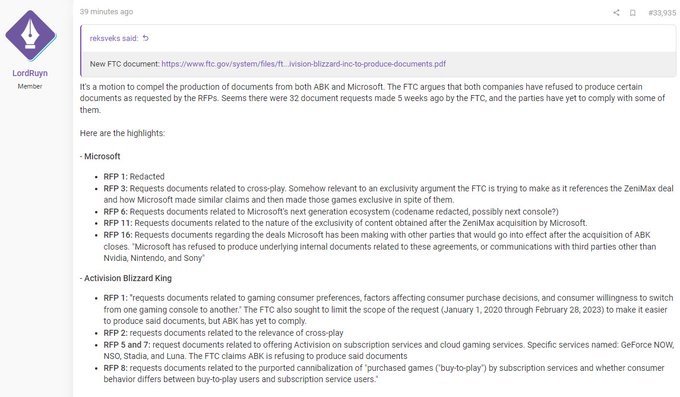Click the 'RFP 6:' next generation ecosystem item
Image resolution: width=680 pixels, height=397 pixels.
click(331, 211)
